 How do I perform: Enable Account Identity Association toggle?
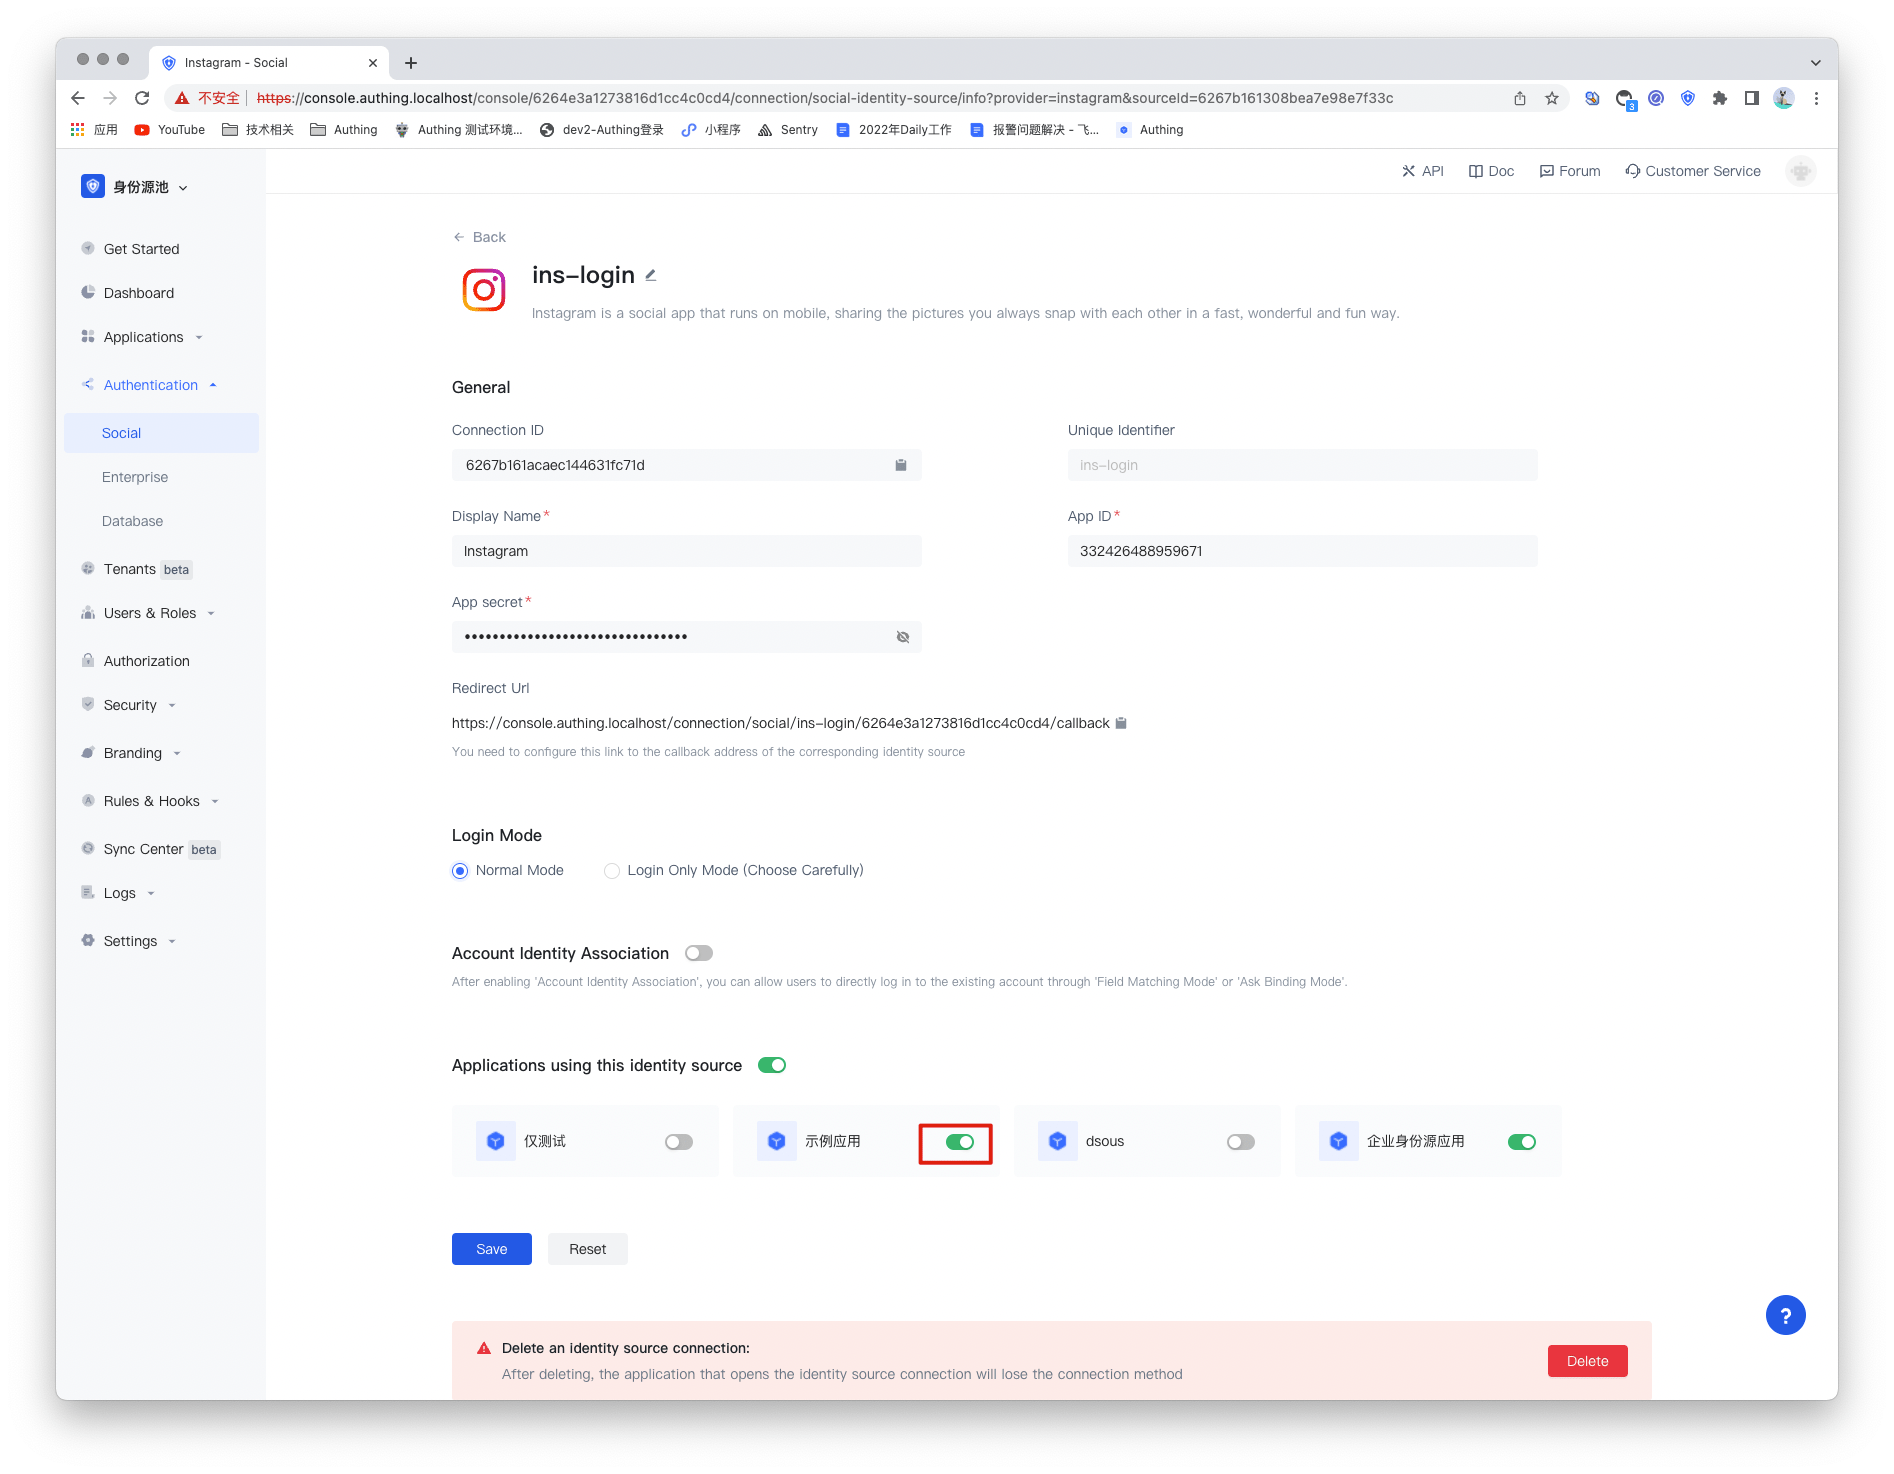(698, 953)
